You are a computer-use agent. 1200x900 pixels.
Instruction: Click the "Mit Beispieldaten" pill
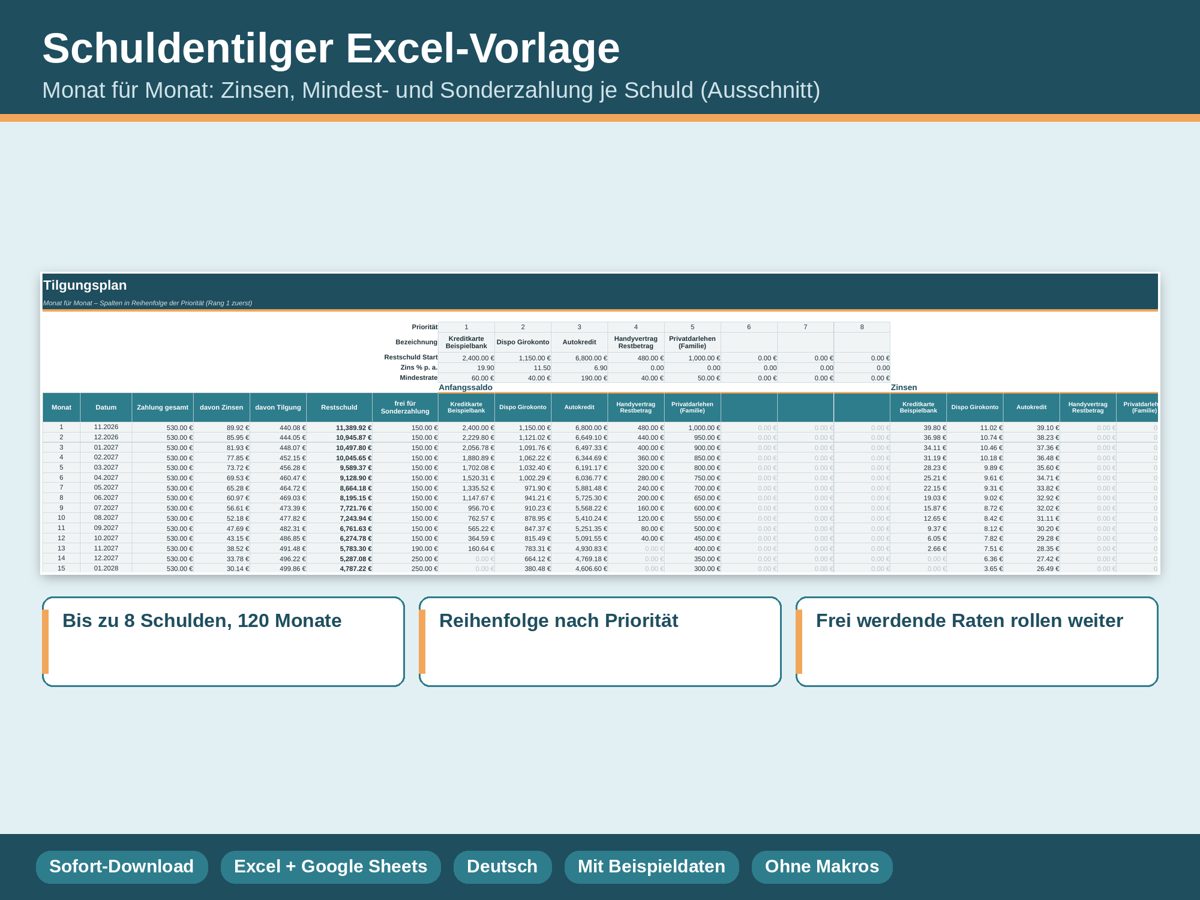(x=652, y=867)
